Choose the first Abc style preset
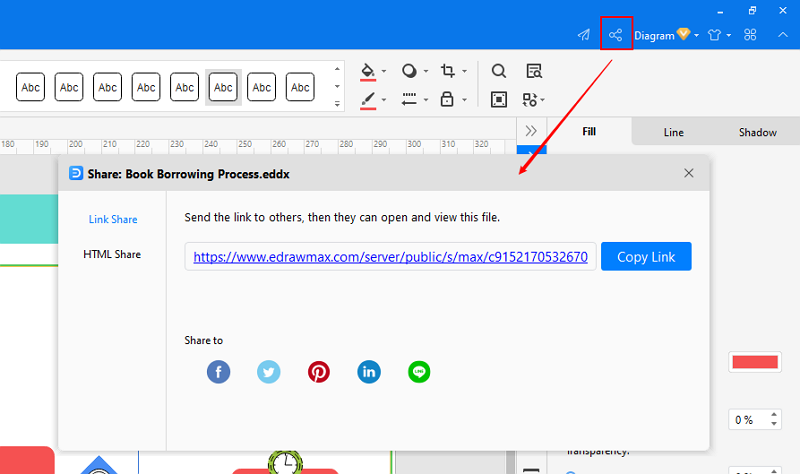The width and height of the screenshot is (800, 474). (31, 87)
